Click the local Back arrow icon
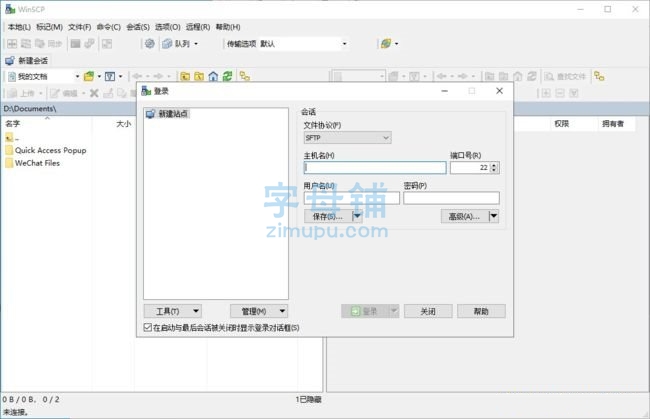Image resolution: width=650 pixels, height=419 pixels. coord(137,76)
